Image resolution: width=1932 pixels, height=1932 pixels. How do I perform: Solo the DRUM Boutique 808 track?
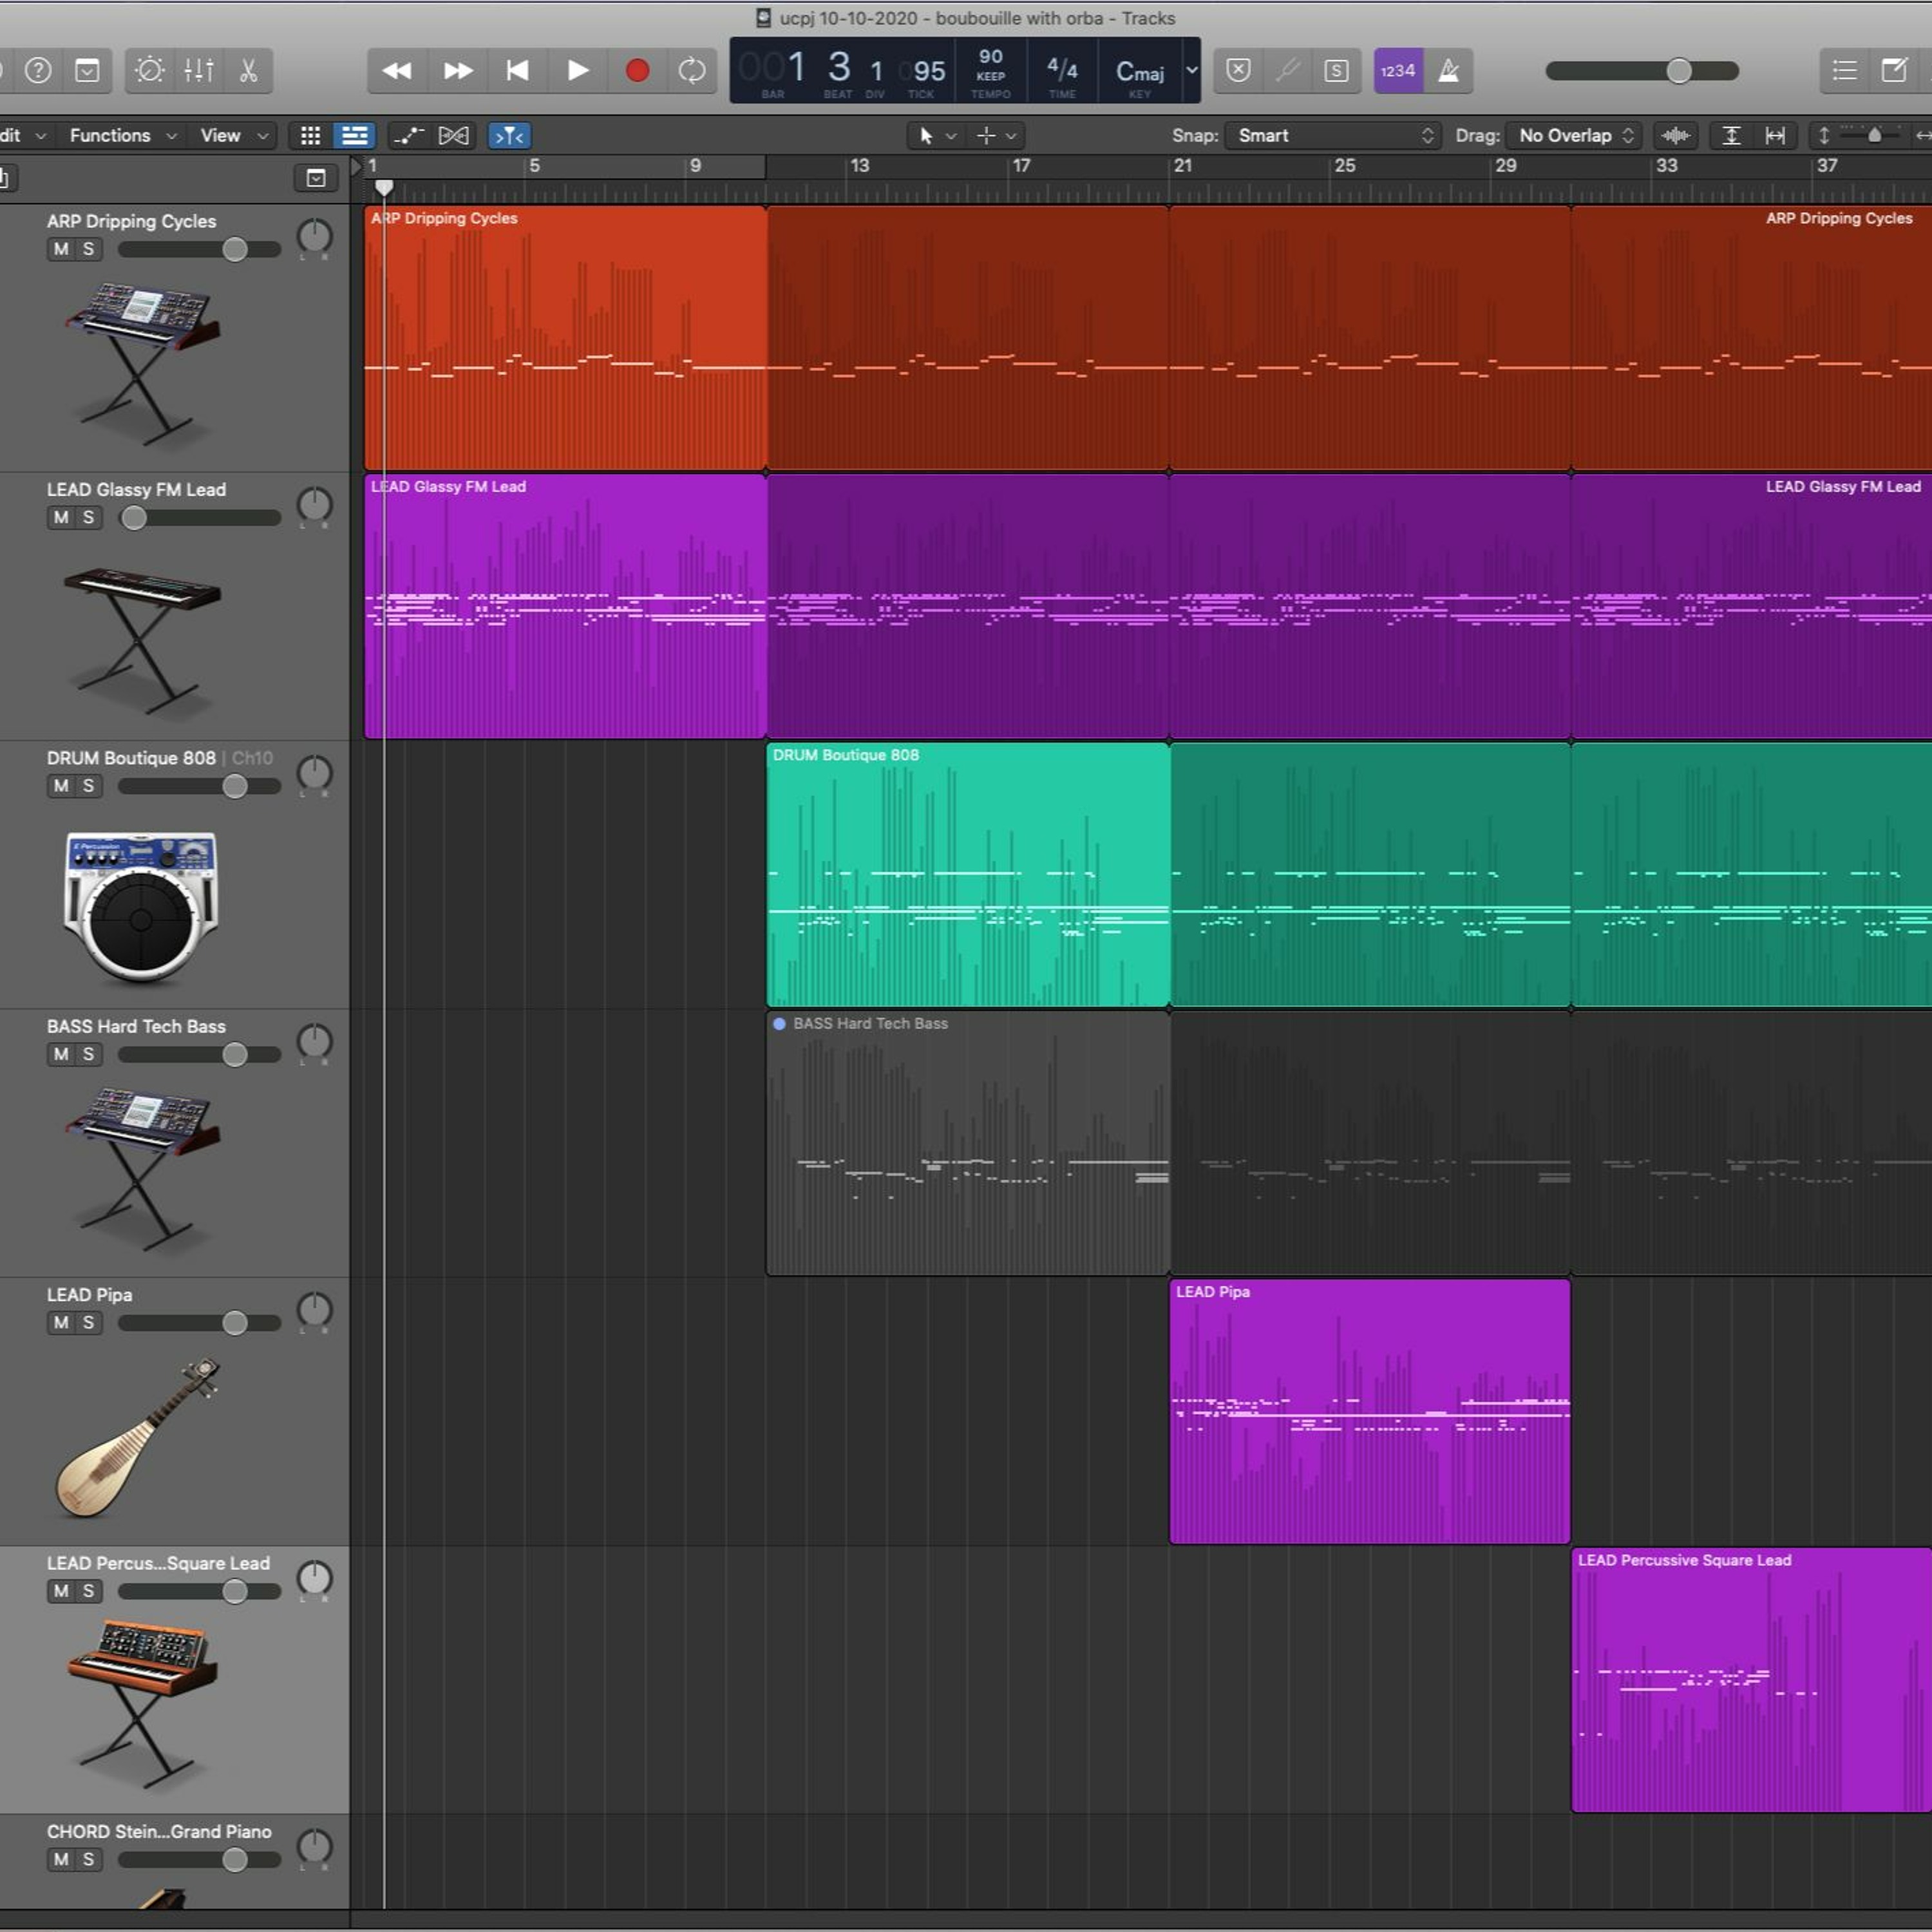pyautogui.click(x=89, y=786)
